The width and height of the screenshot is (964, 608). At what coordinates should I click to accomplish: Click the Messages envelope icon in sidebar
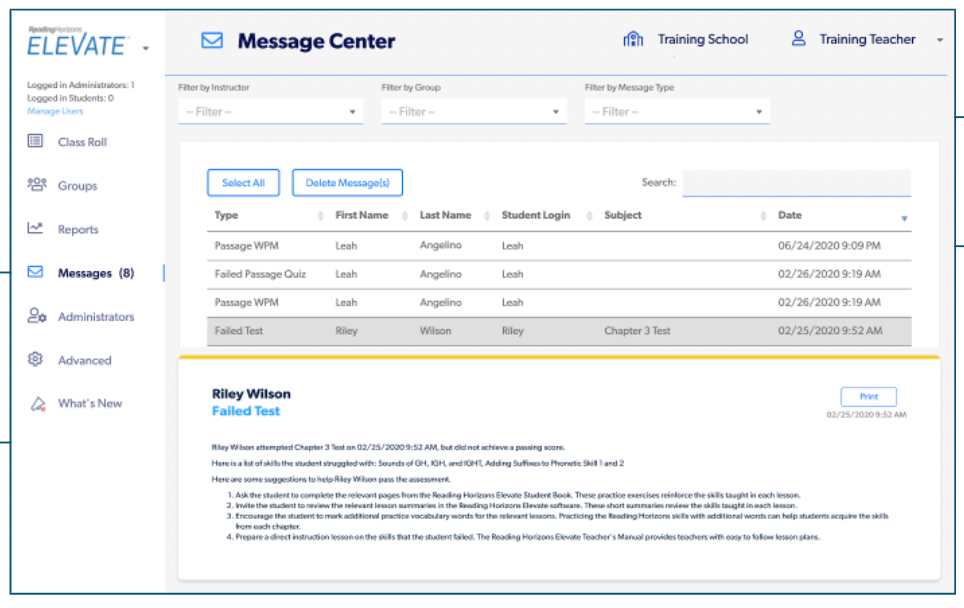tap(35, 272)
